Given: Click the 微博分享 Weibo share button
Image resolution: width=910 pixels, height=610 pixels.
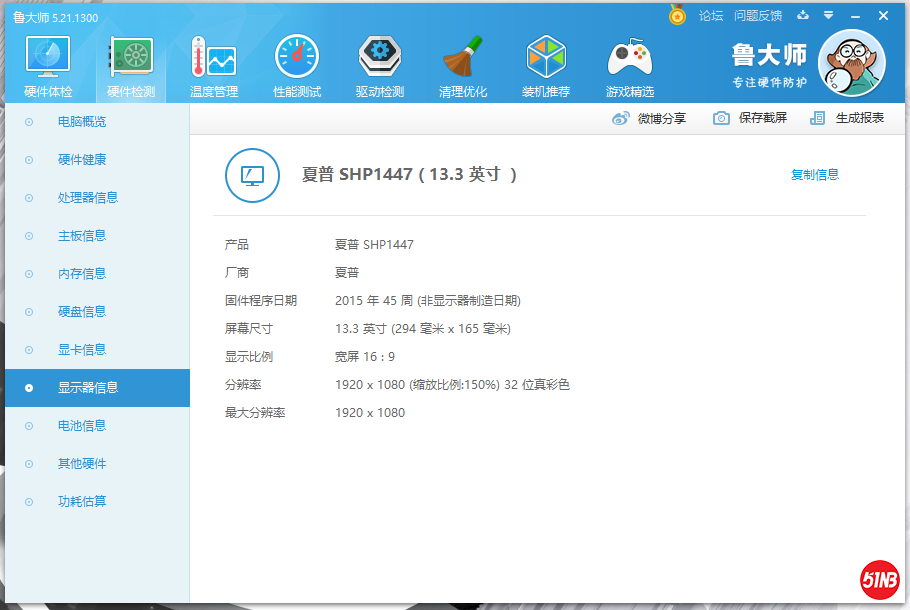Looking at the screenshot, I should pos(650,118).
